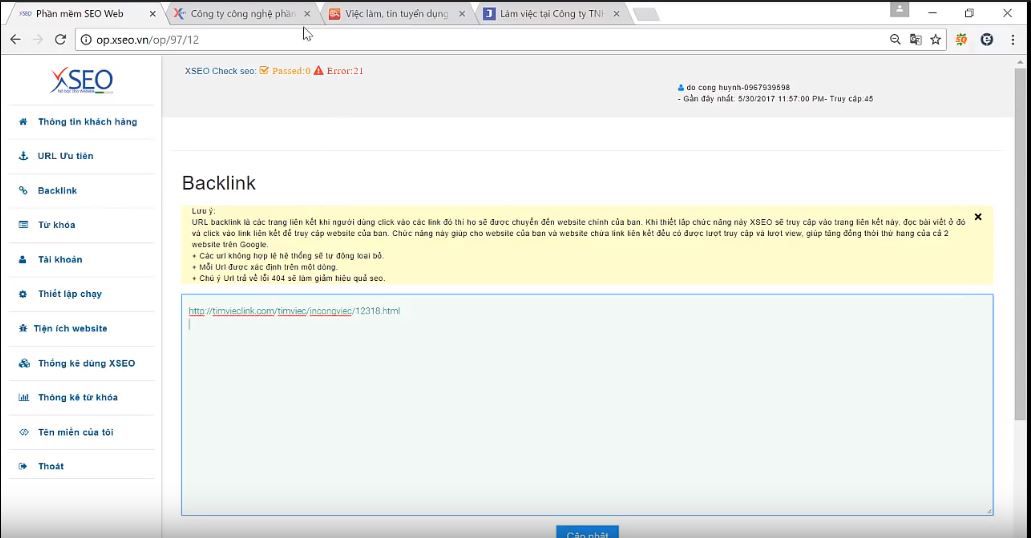Screen dimensions: 1031x538
Task: Click the do cong huynh user name
Action: pos(738,87)
